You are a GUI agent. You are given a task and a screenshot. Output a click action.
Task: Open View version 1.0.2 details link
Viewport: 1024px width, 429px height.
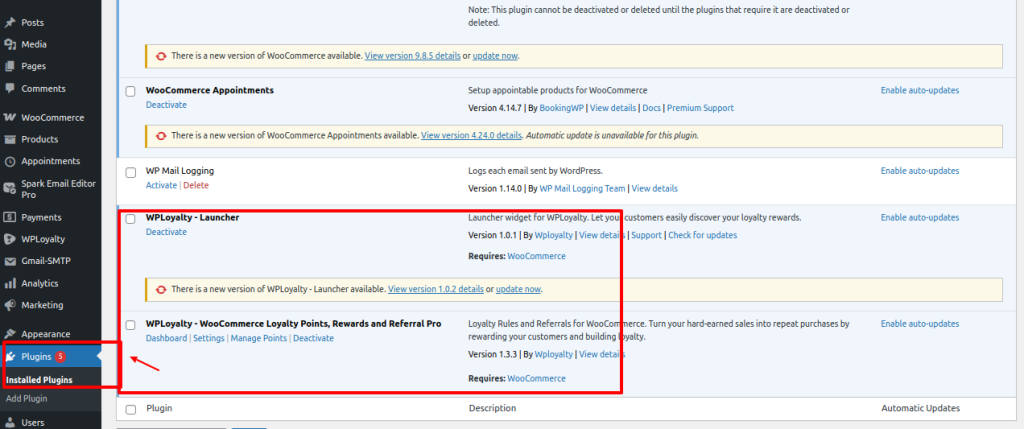(x=436, y=289)
